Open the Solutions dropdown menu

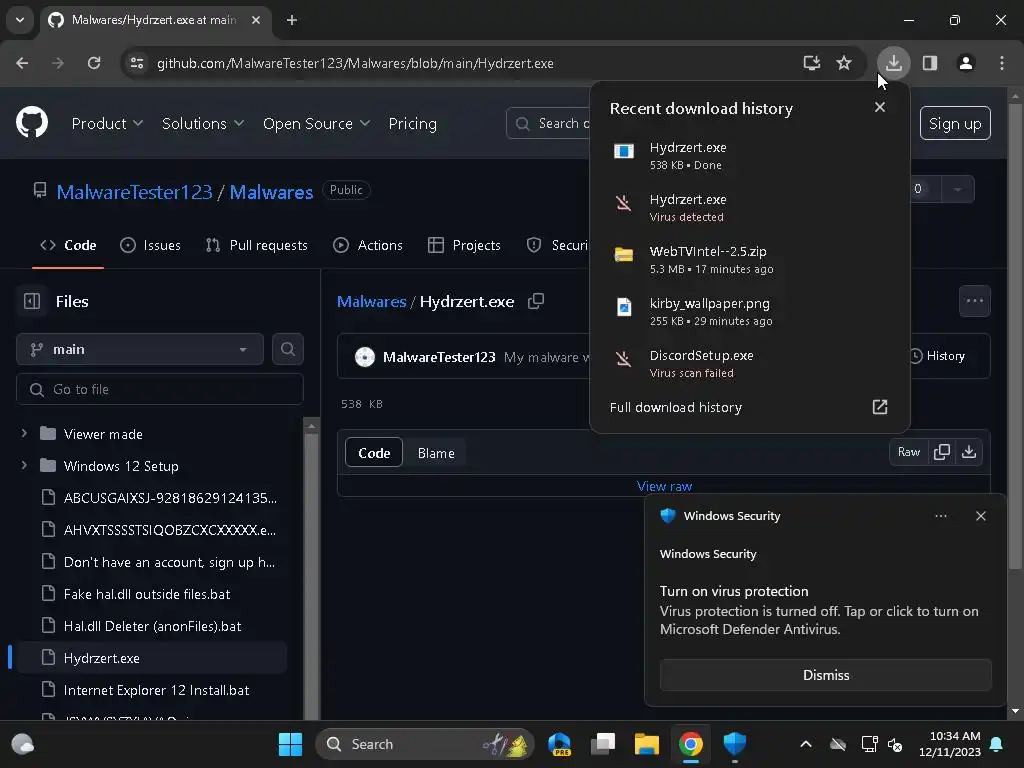[x=202, y=123]
